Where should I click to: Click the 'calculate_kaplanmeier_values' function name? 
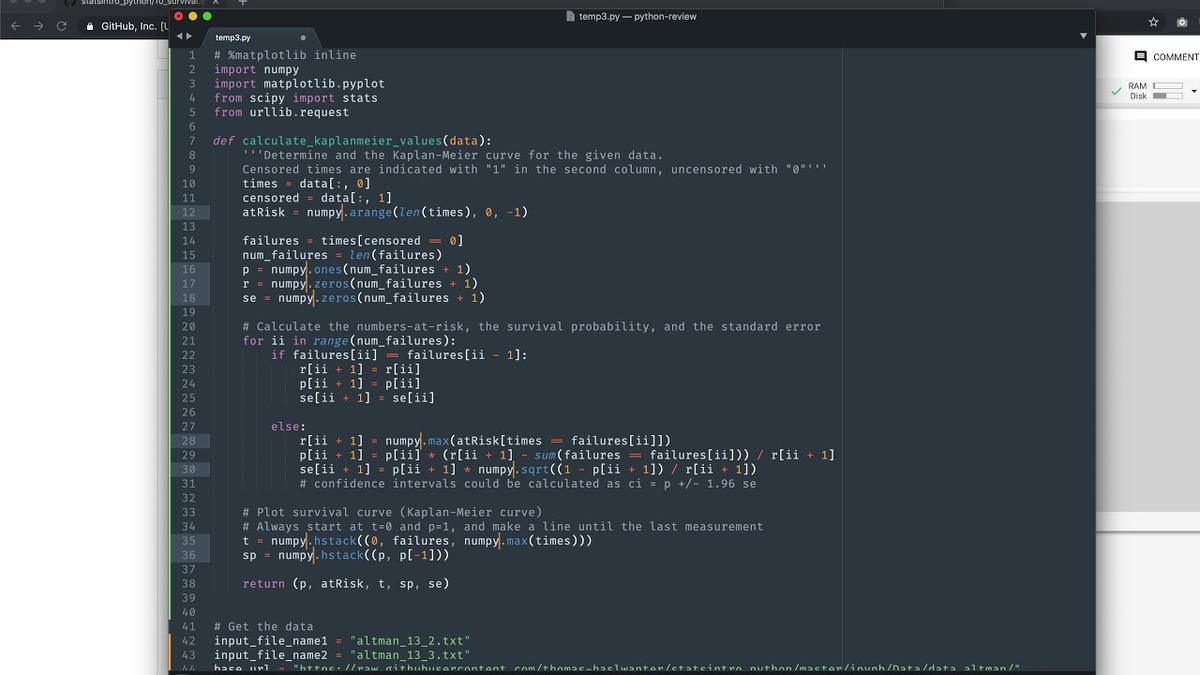tap(342, 141)
